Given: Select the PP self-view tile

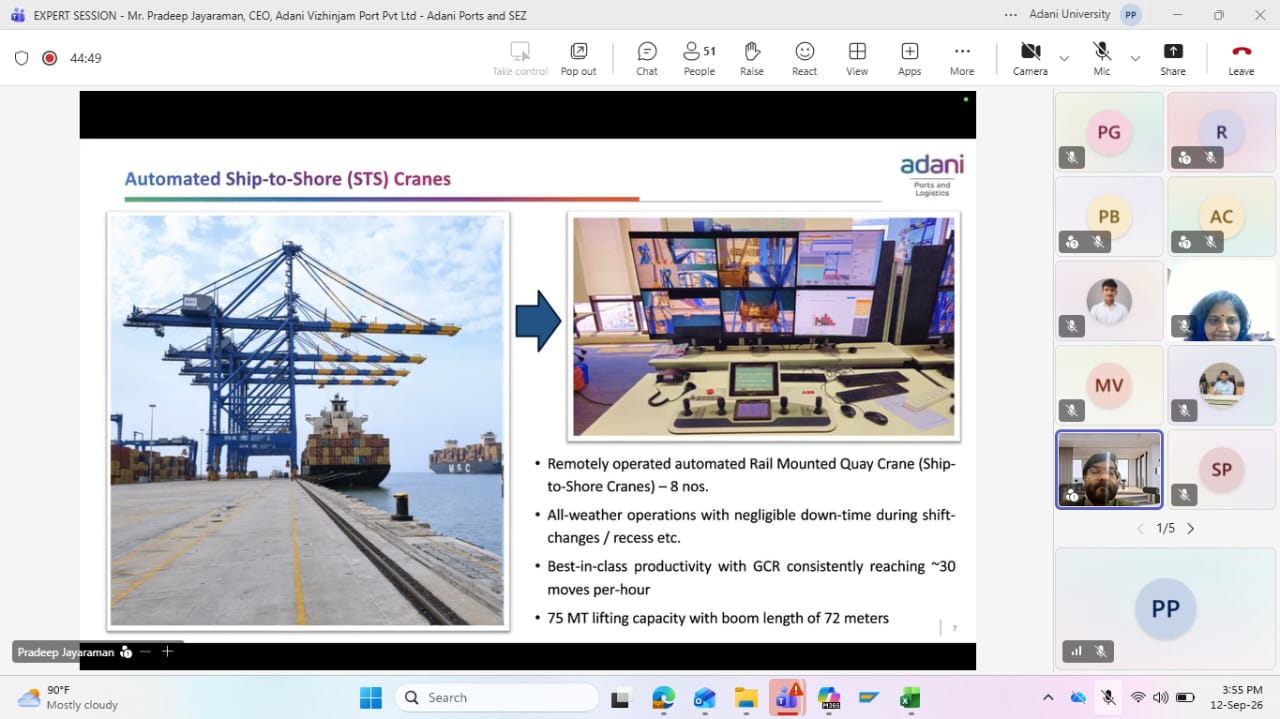Looking at the screenshot, I should pyautogui.click(x=1165, y=608).
